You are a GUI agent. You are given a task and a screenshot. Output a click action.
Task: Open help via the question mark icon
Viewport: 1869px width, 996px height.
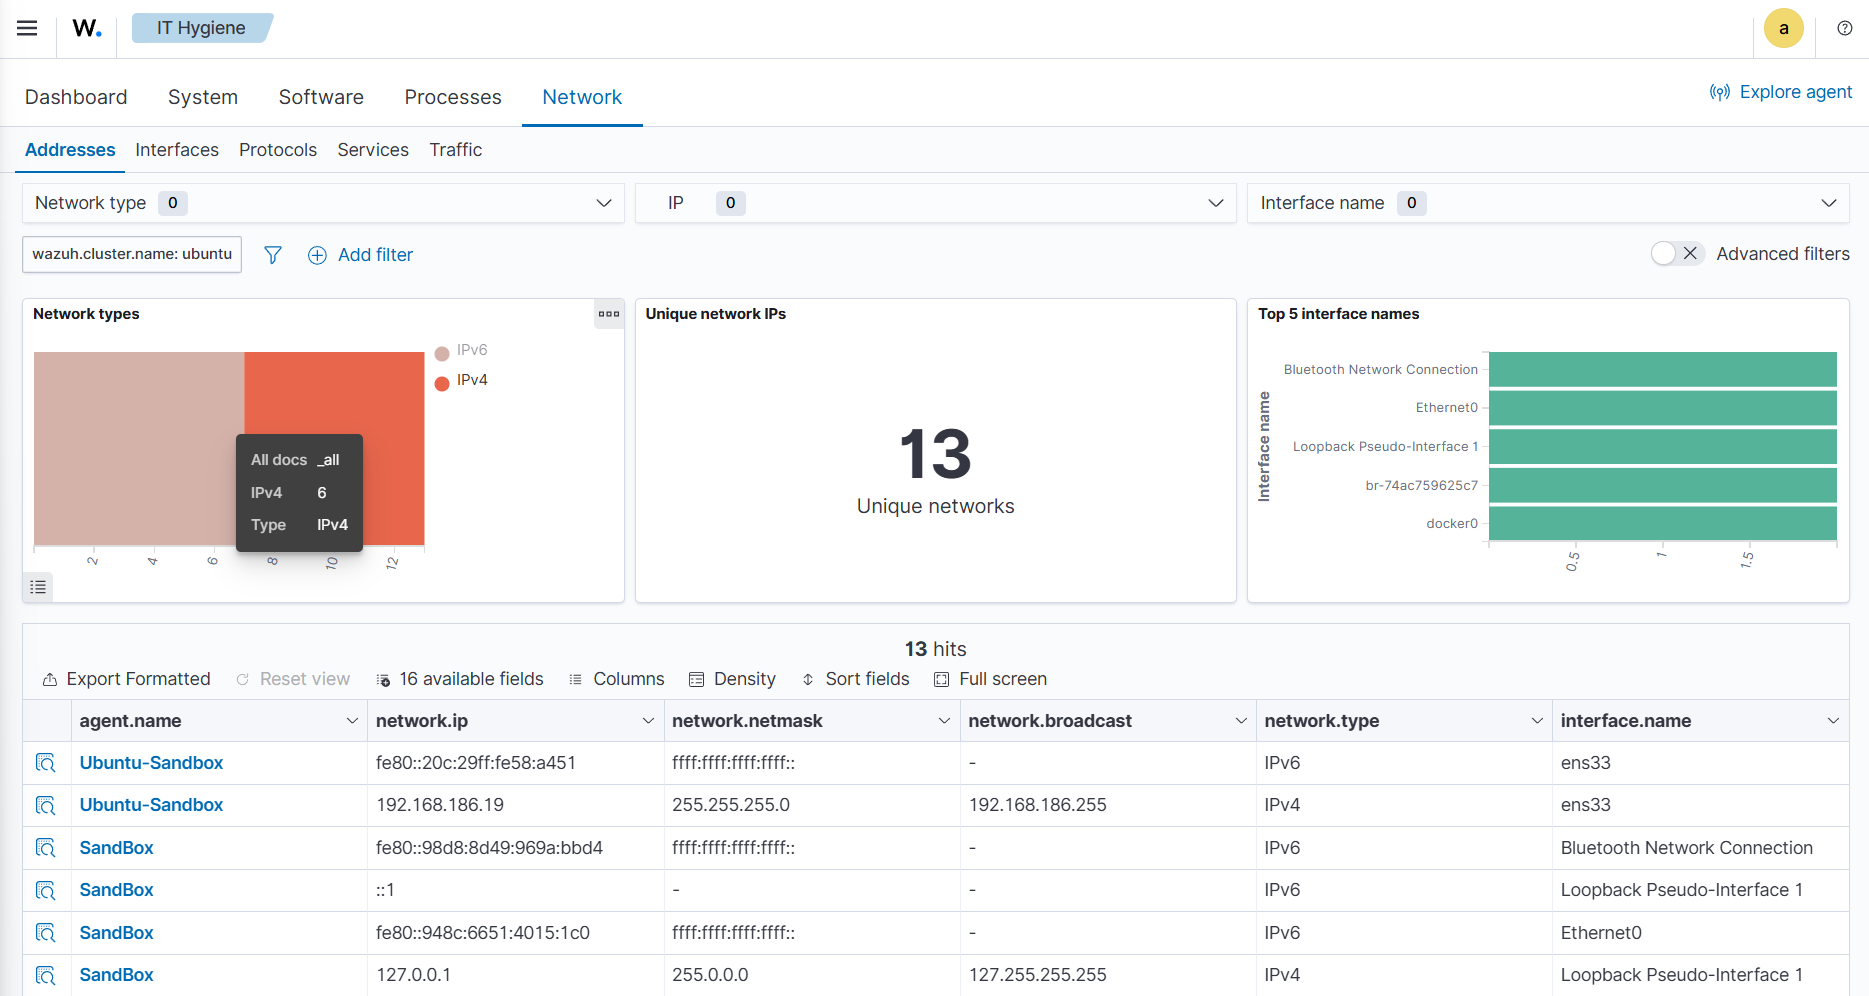click(1844, 28)
